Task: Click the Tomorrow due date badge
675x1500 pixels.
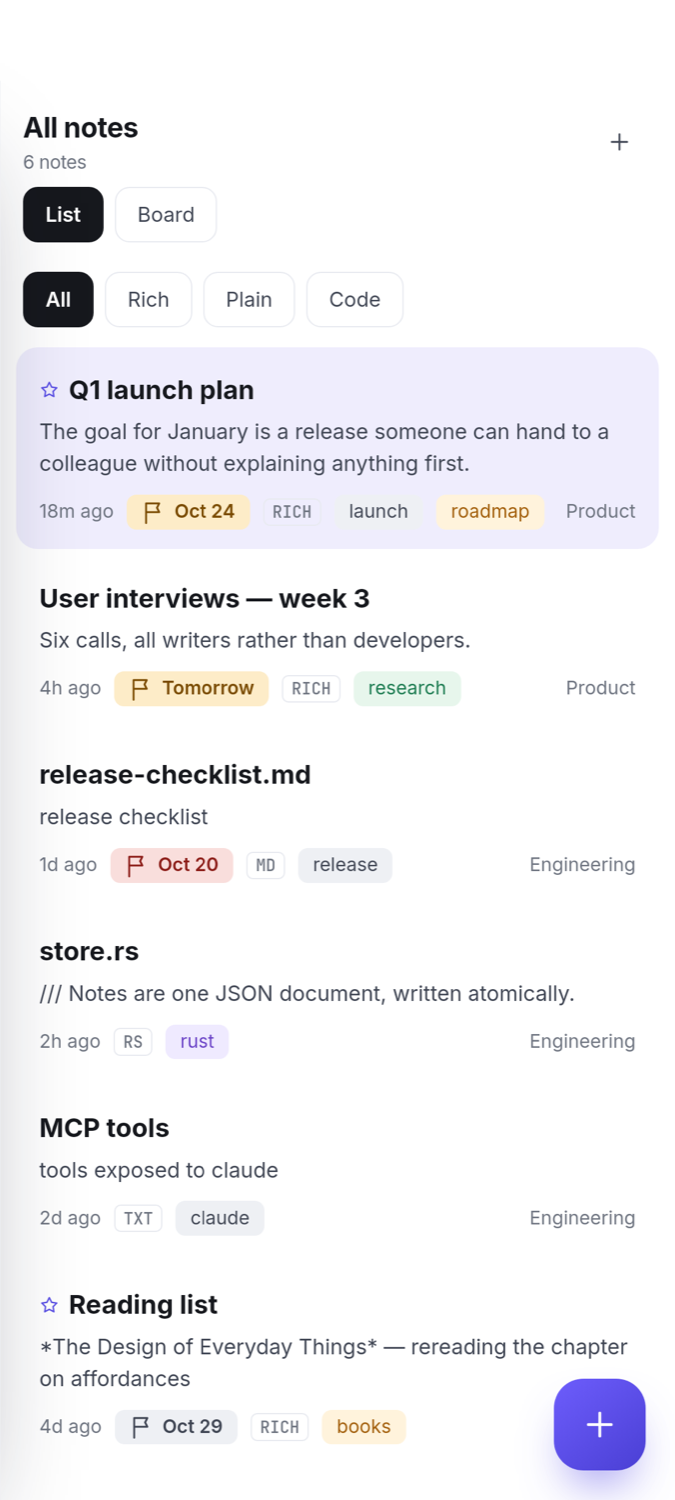Action: 191,689
